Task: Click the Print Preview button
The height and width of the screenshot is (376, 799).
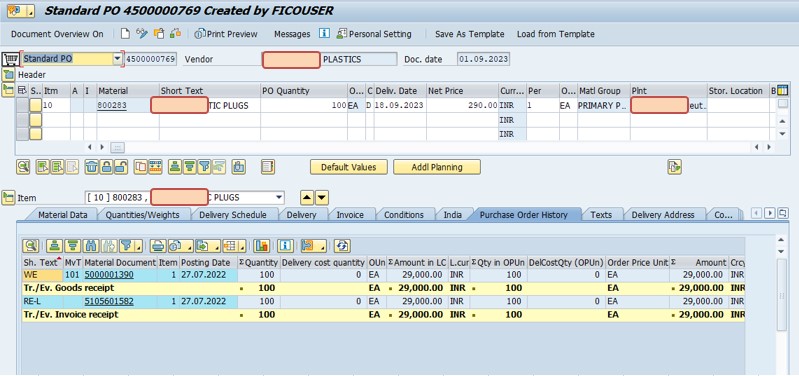Action: tap(226, 34)
